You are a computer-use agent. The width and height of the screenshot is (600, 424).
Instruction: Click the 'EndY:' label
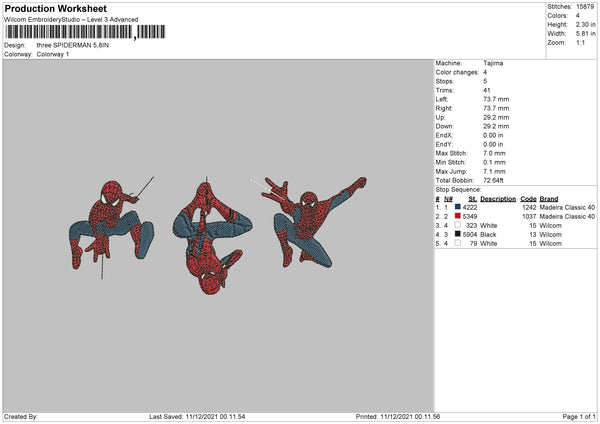(444, 144)
